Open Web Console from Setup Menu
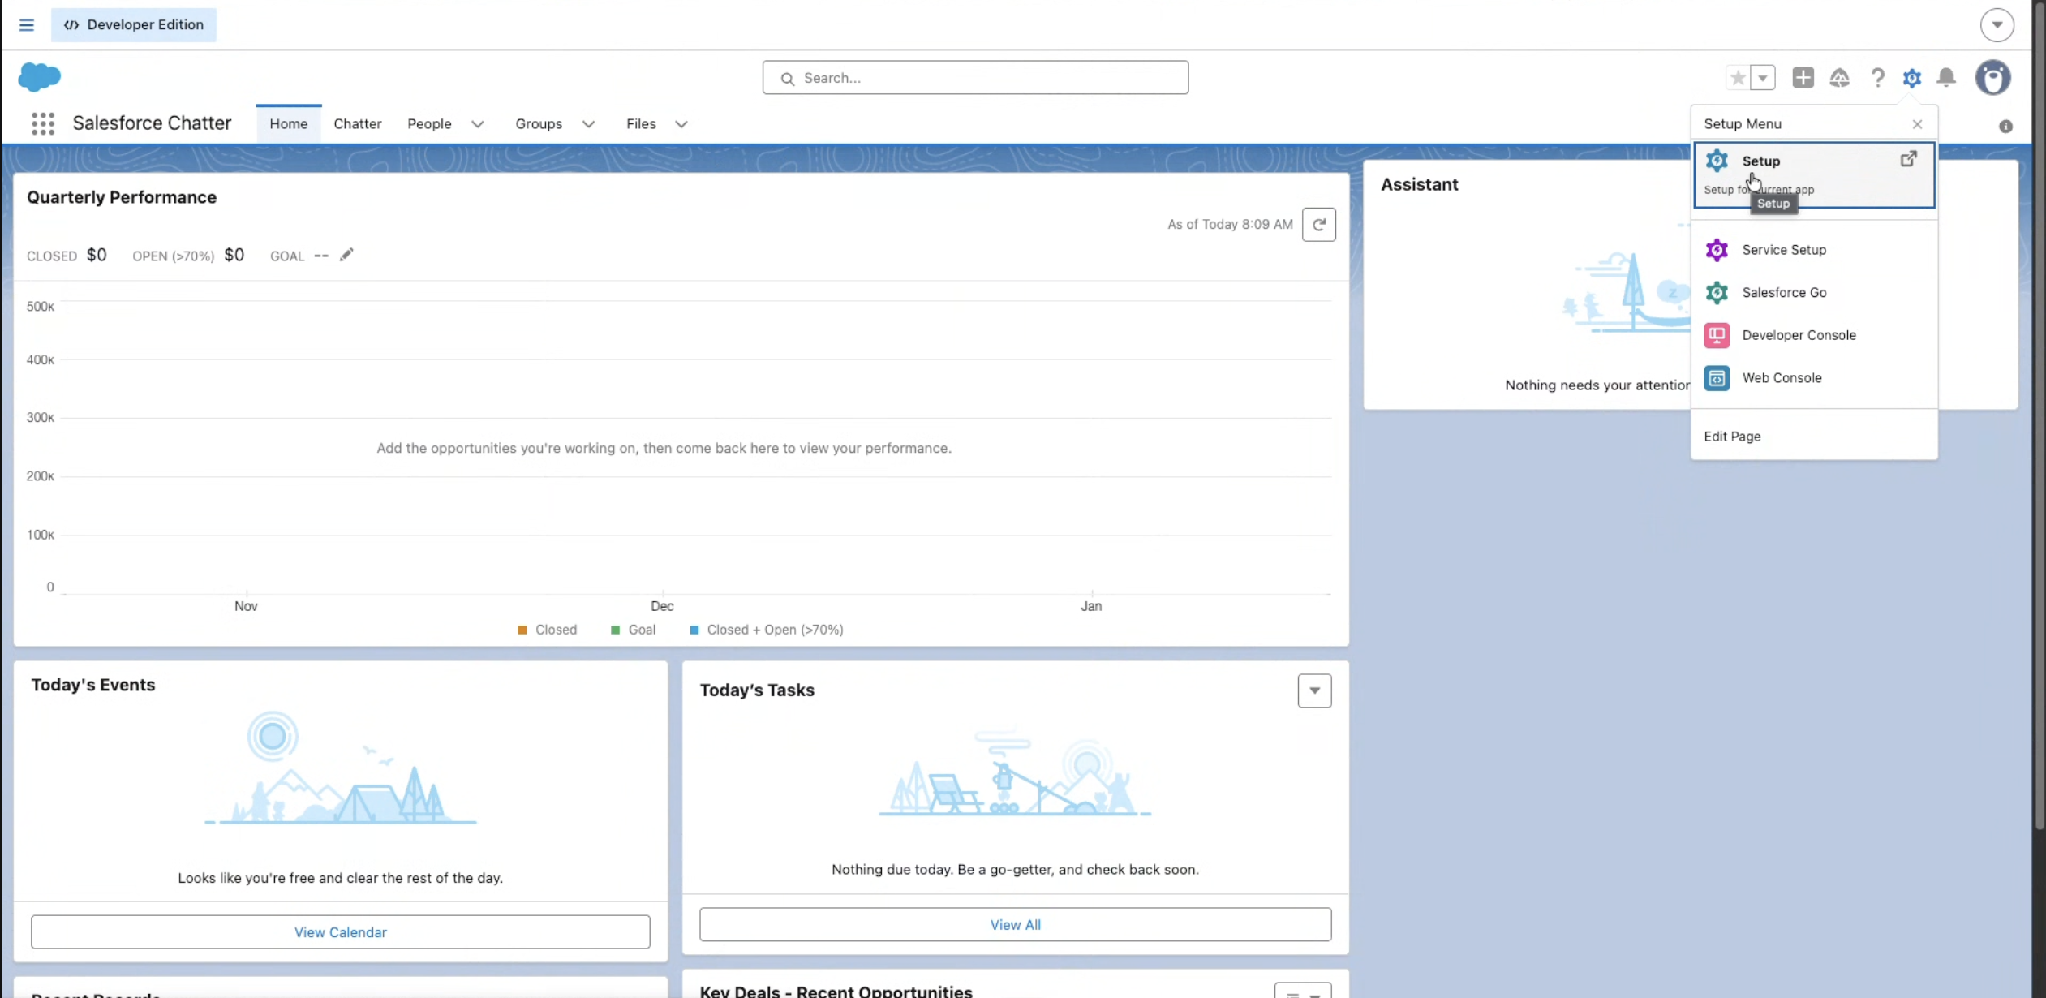Screen dimensions: 2046x998 click(1814, 378)
